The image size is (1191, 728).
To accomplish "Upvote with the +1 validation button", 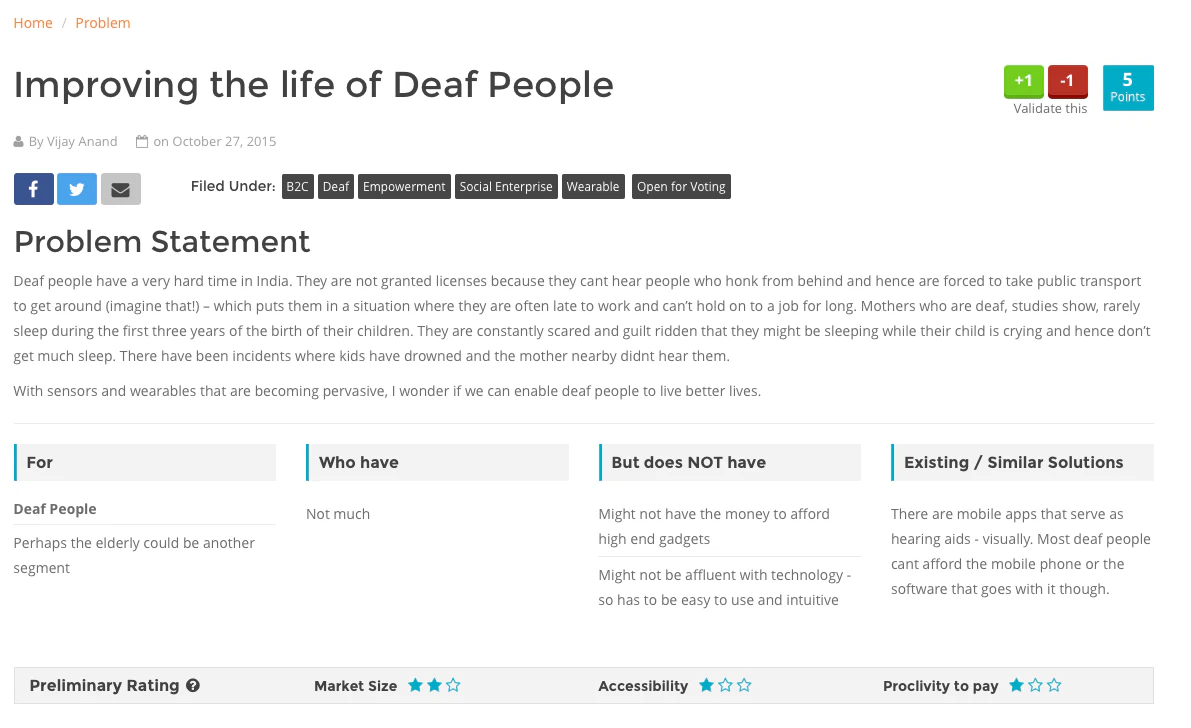I will click(1023, 81).
